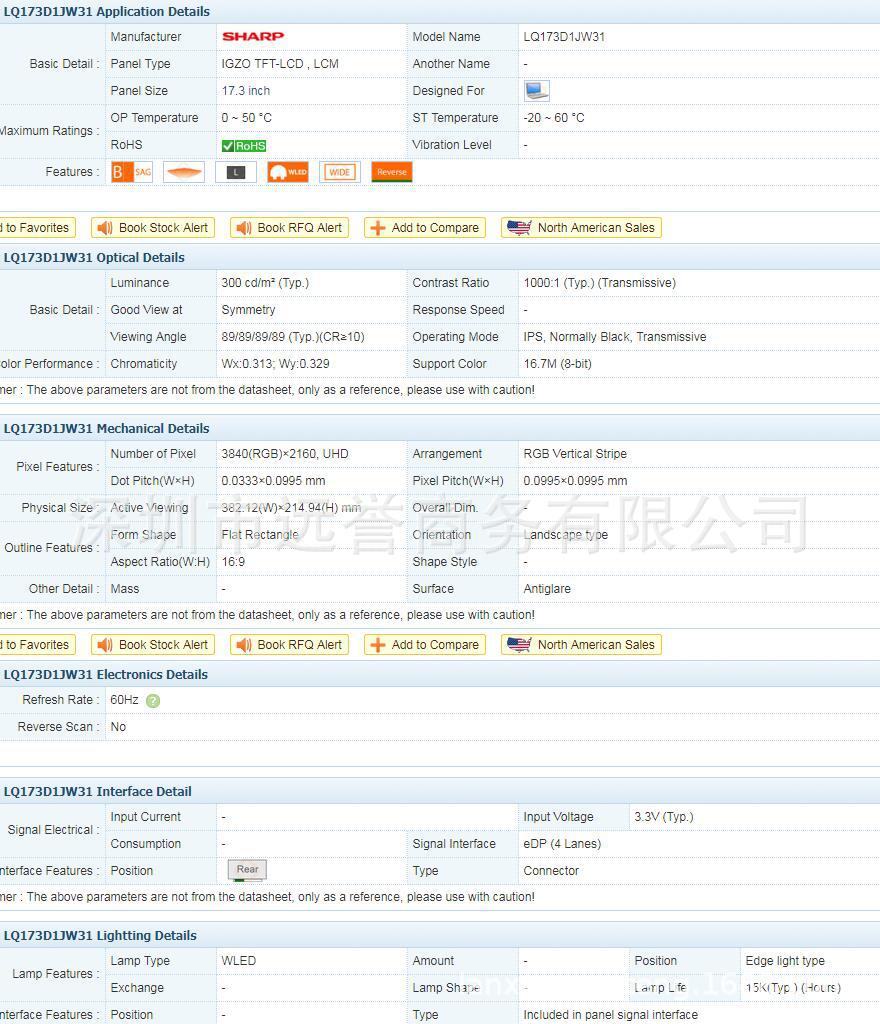Click Book RFQ Alert above Optical Details
The height and width of the screenshot is (1024, 880).
[x=289, y=227]
